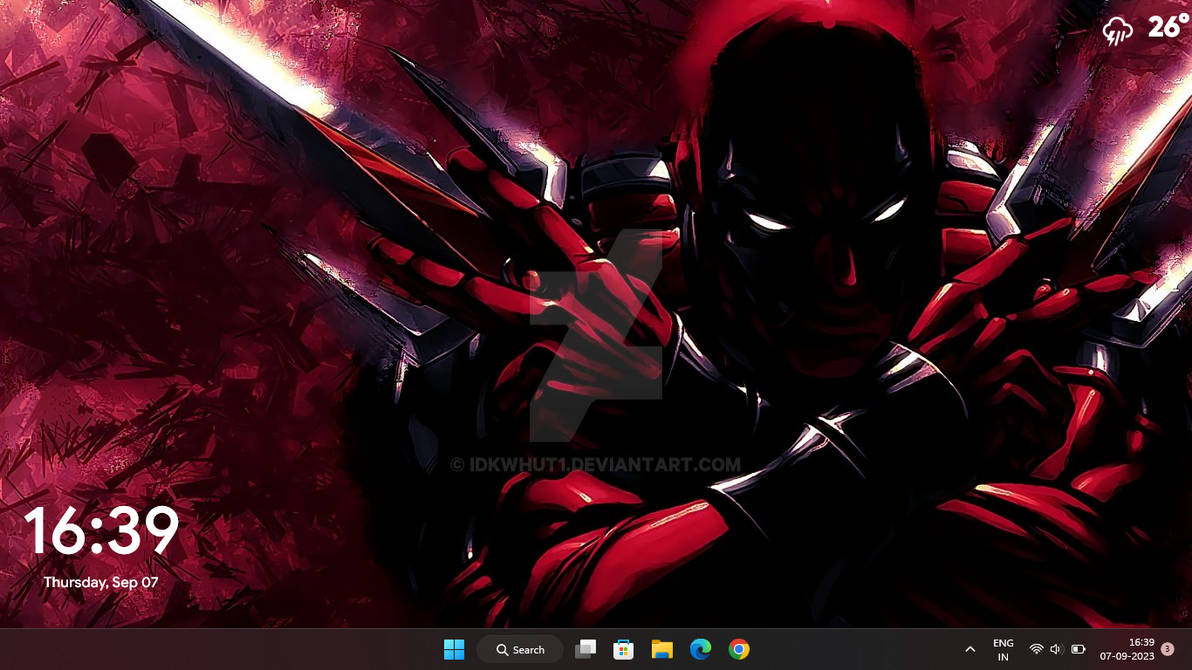Click the Thursday, Sep 07 date text
Screen dimensions: 1192x670
[x=100, y=583]
